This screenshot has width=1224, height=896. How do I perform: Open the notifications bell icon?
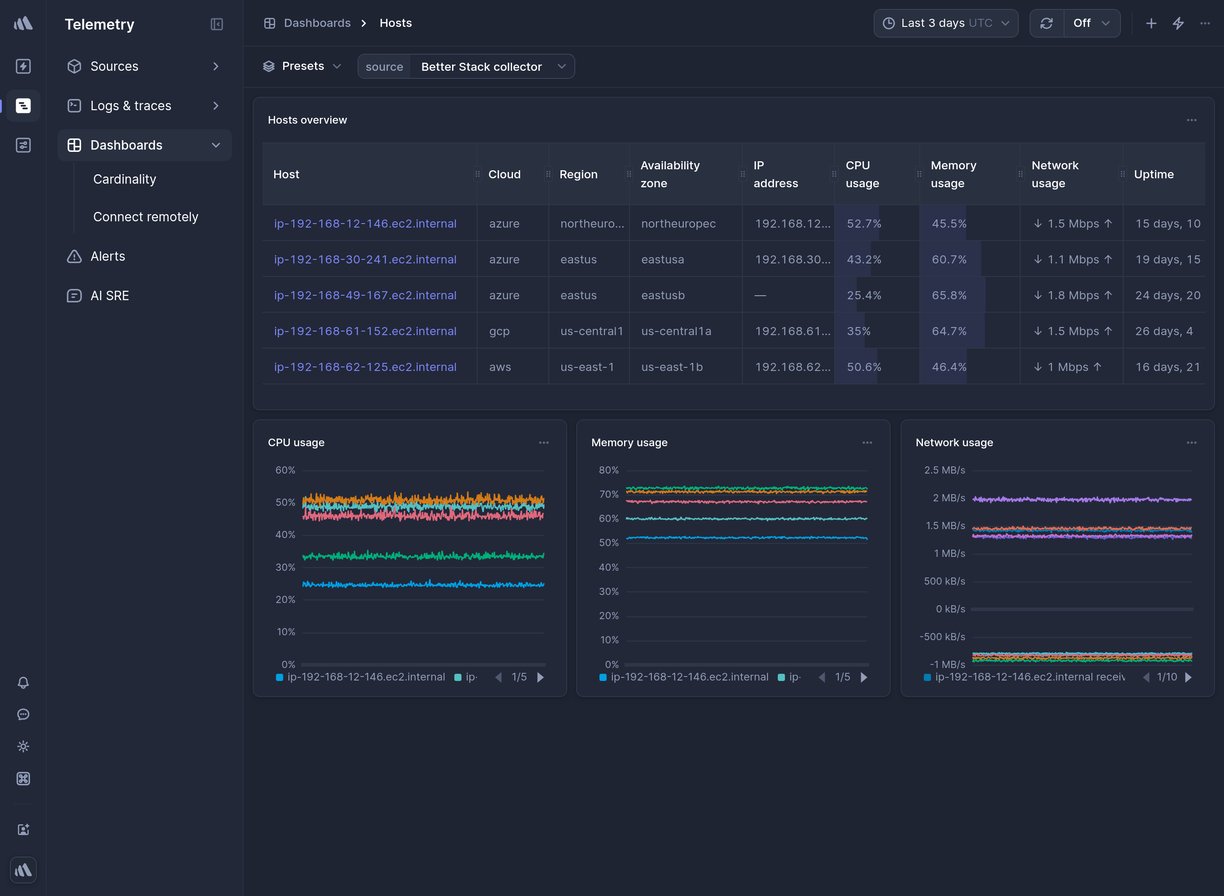[23, 683]
